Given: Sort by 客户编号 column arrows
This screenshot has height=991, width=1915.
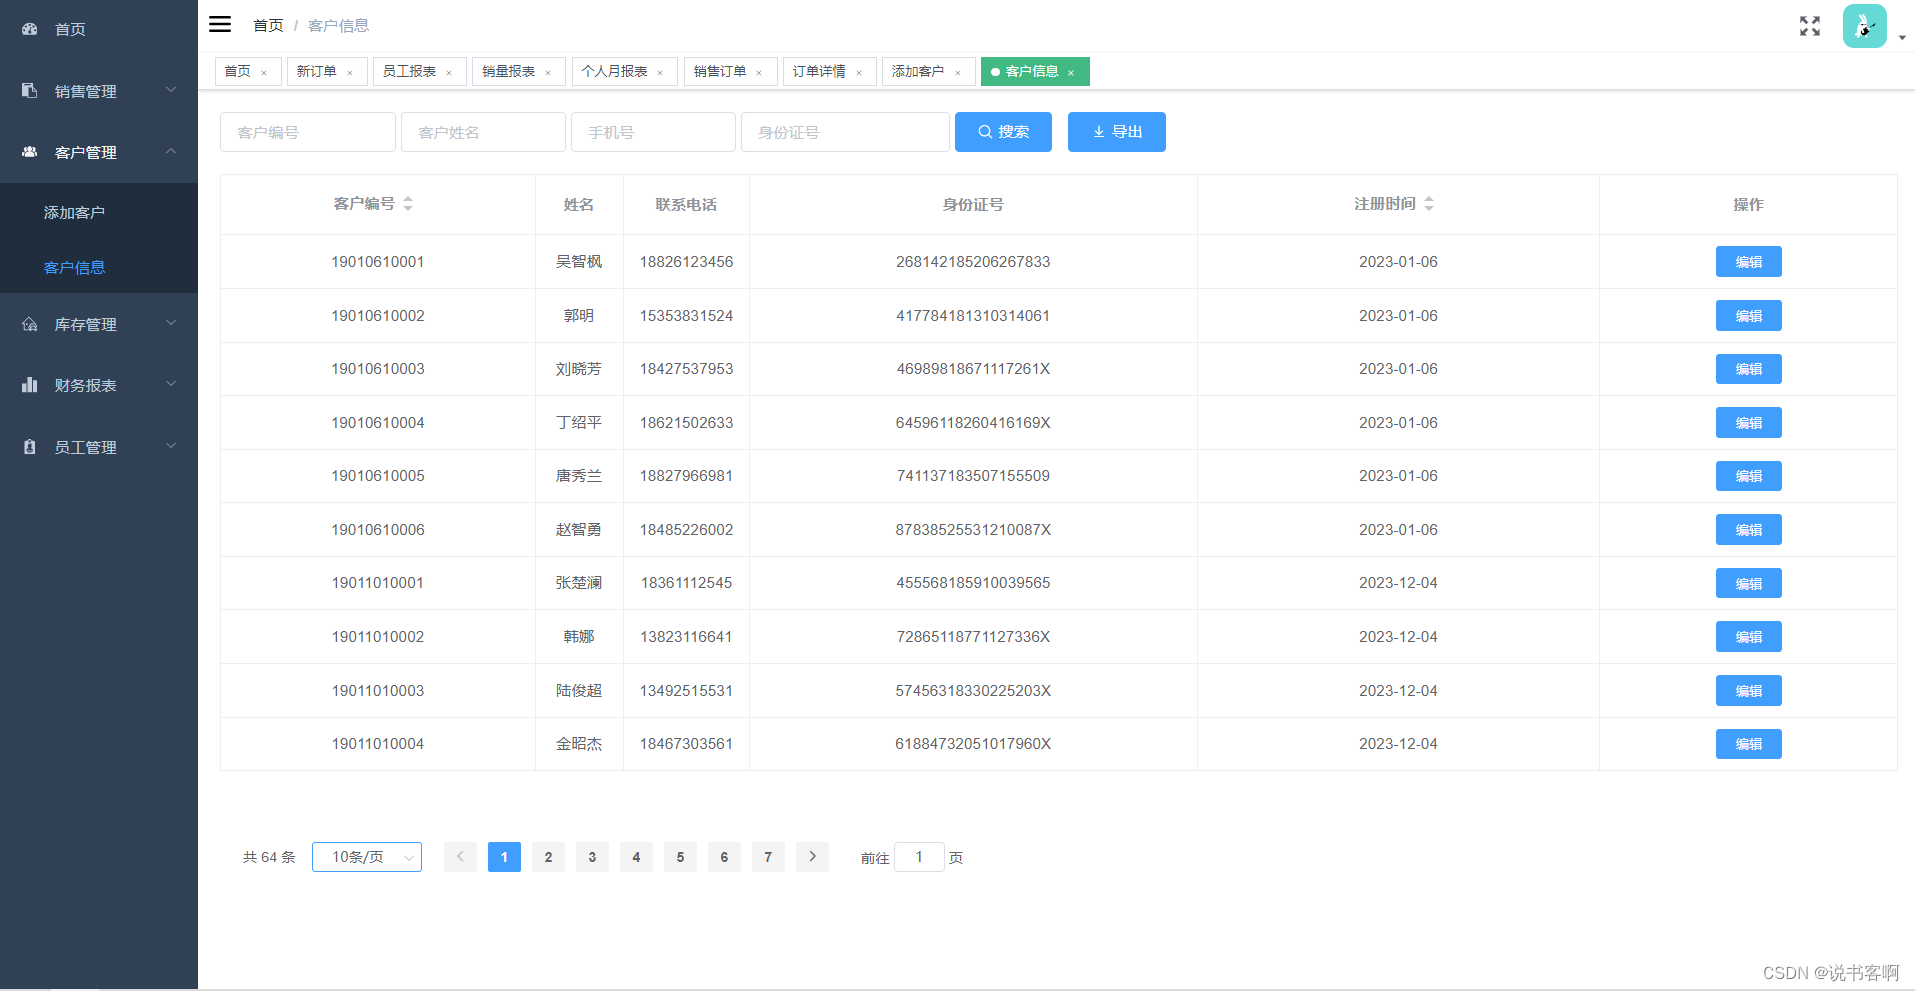Looking at the screenshot, I should point(408,204).
